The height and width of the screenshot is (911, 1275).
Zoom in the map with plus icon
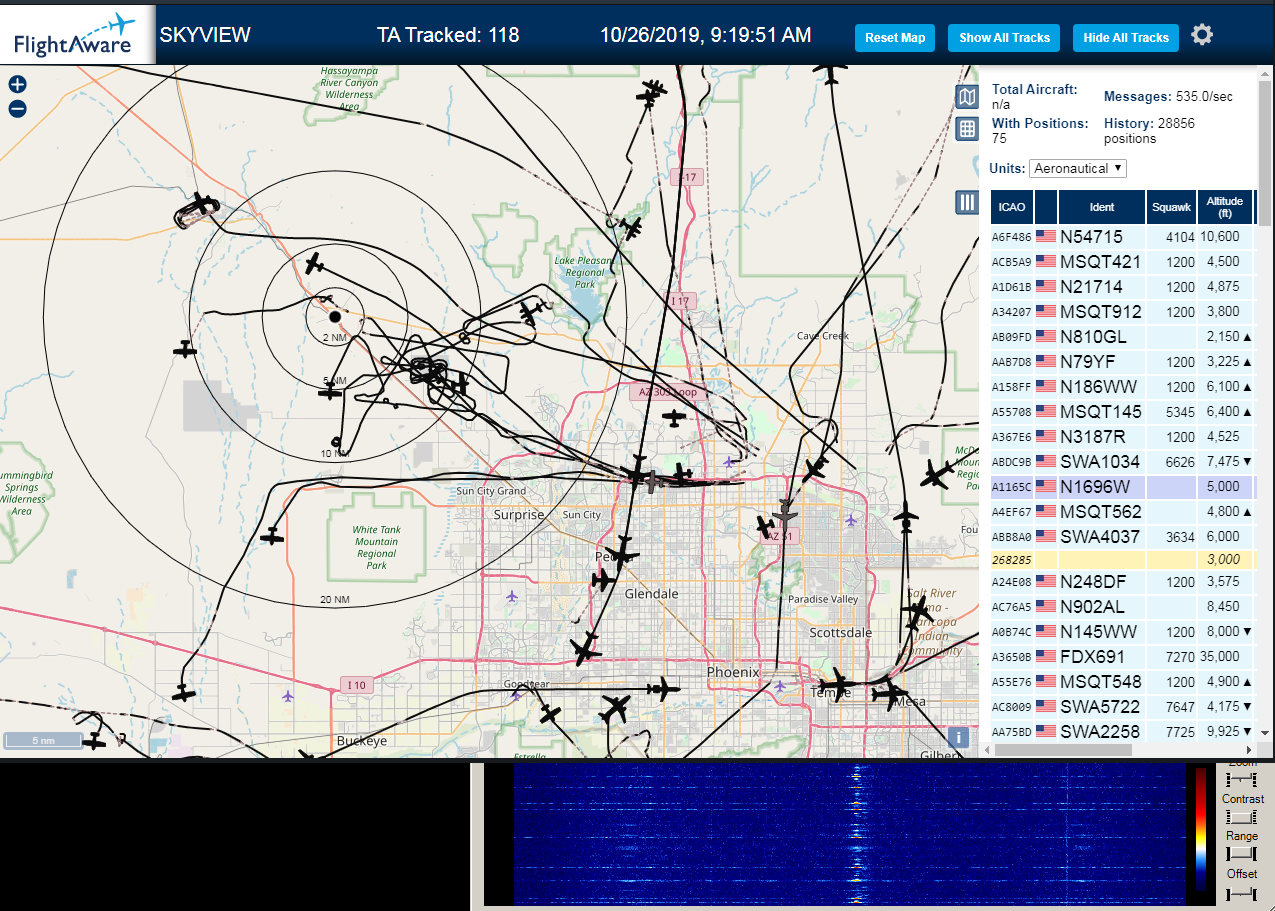(17, 85)
